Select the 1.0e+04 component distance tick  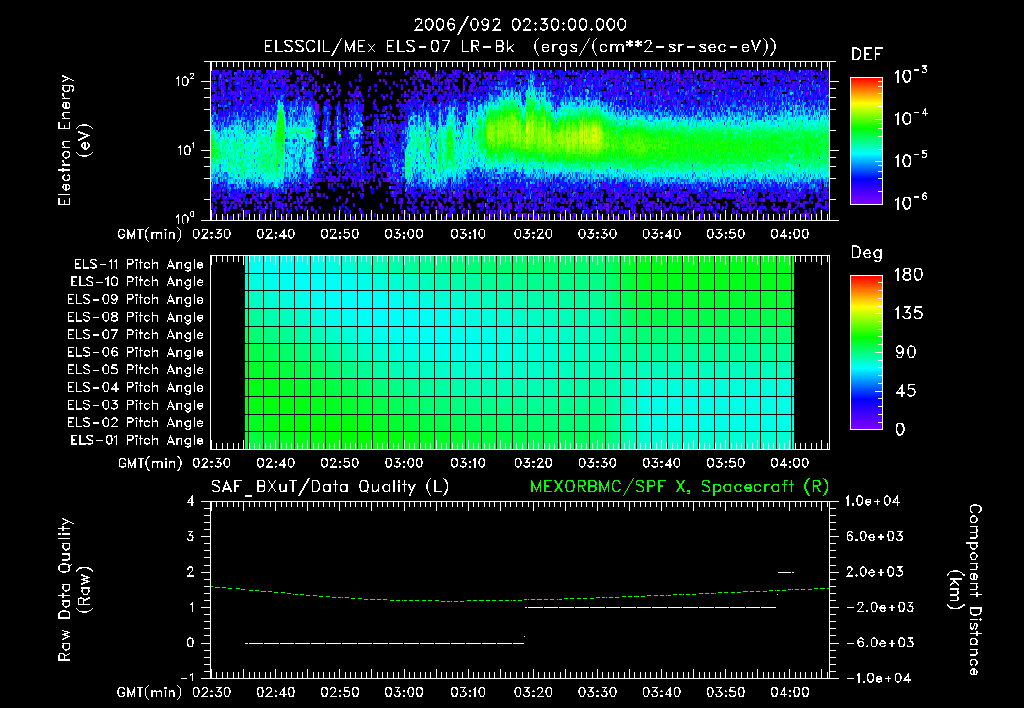[872, 501]
